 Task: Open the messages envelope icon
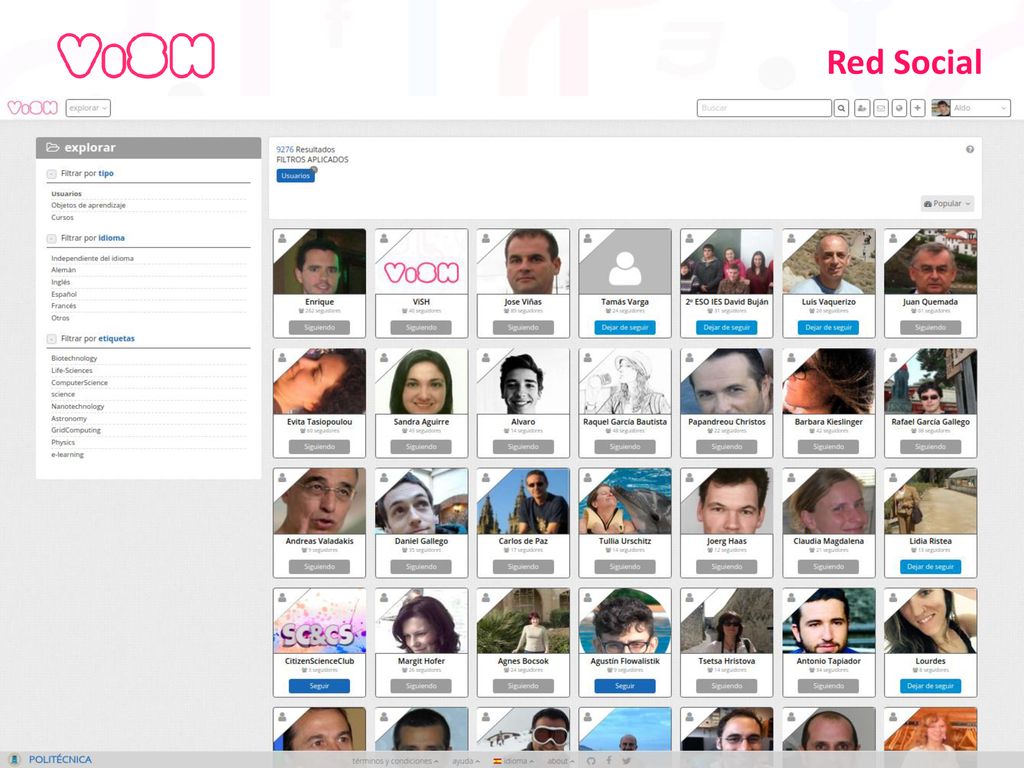pyautogui.click(x=880, y=108)
